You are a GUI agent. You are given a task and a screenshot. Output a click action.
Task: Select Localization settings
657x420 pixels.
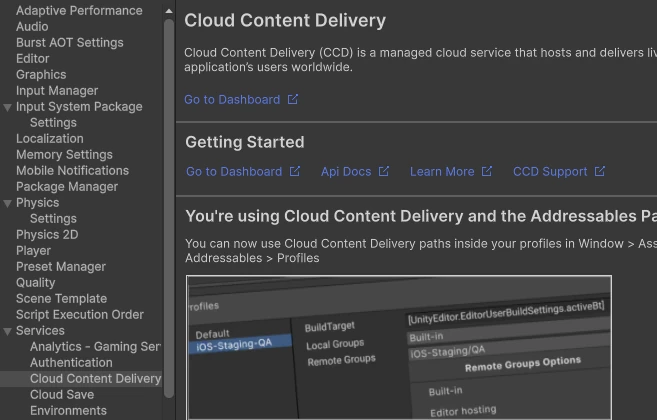[49, 138]
